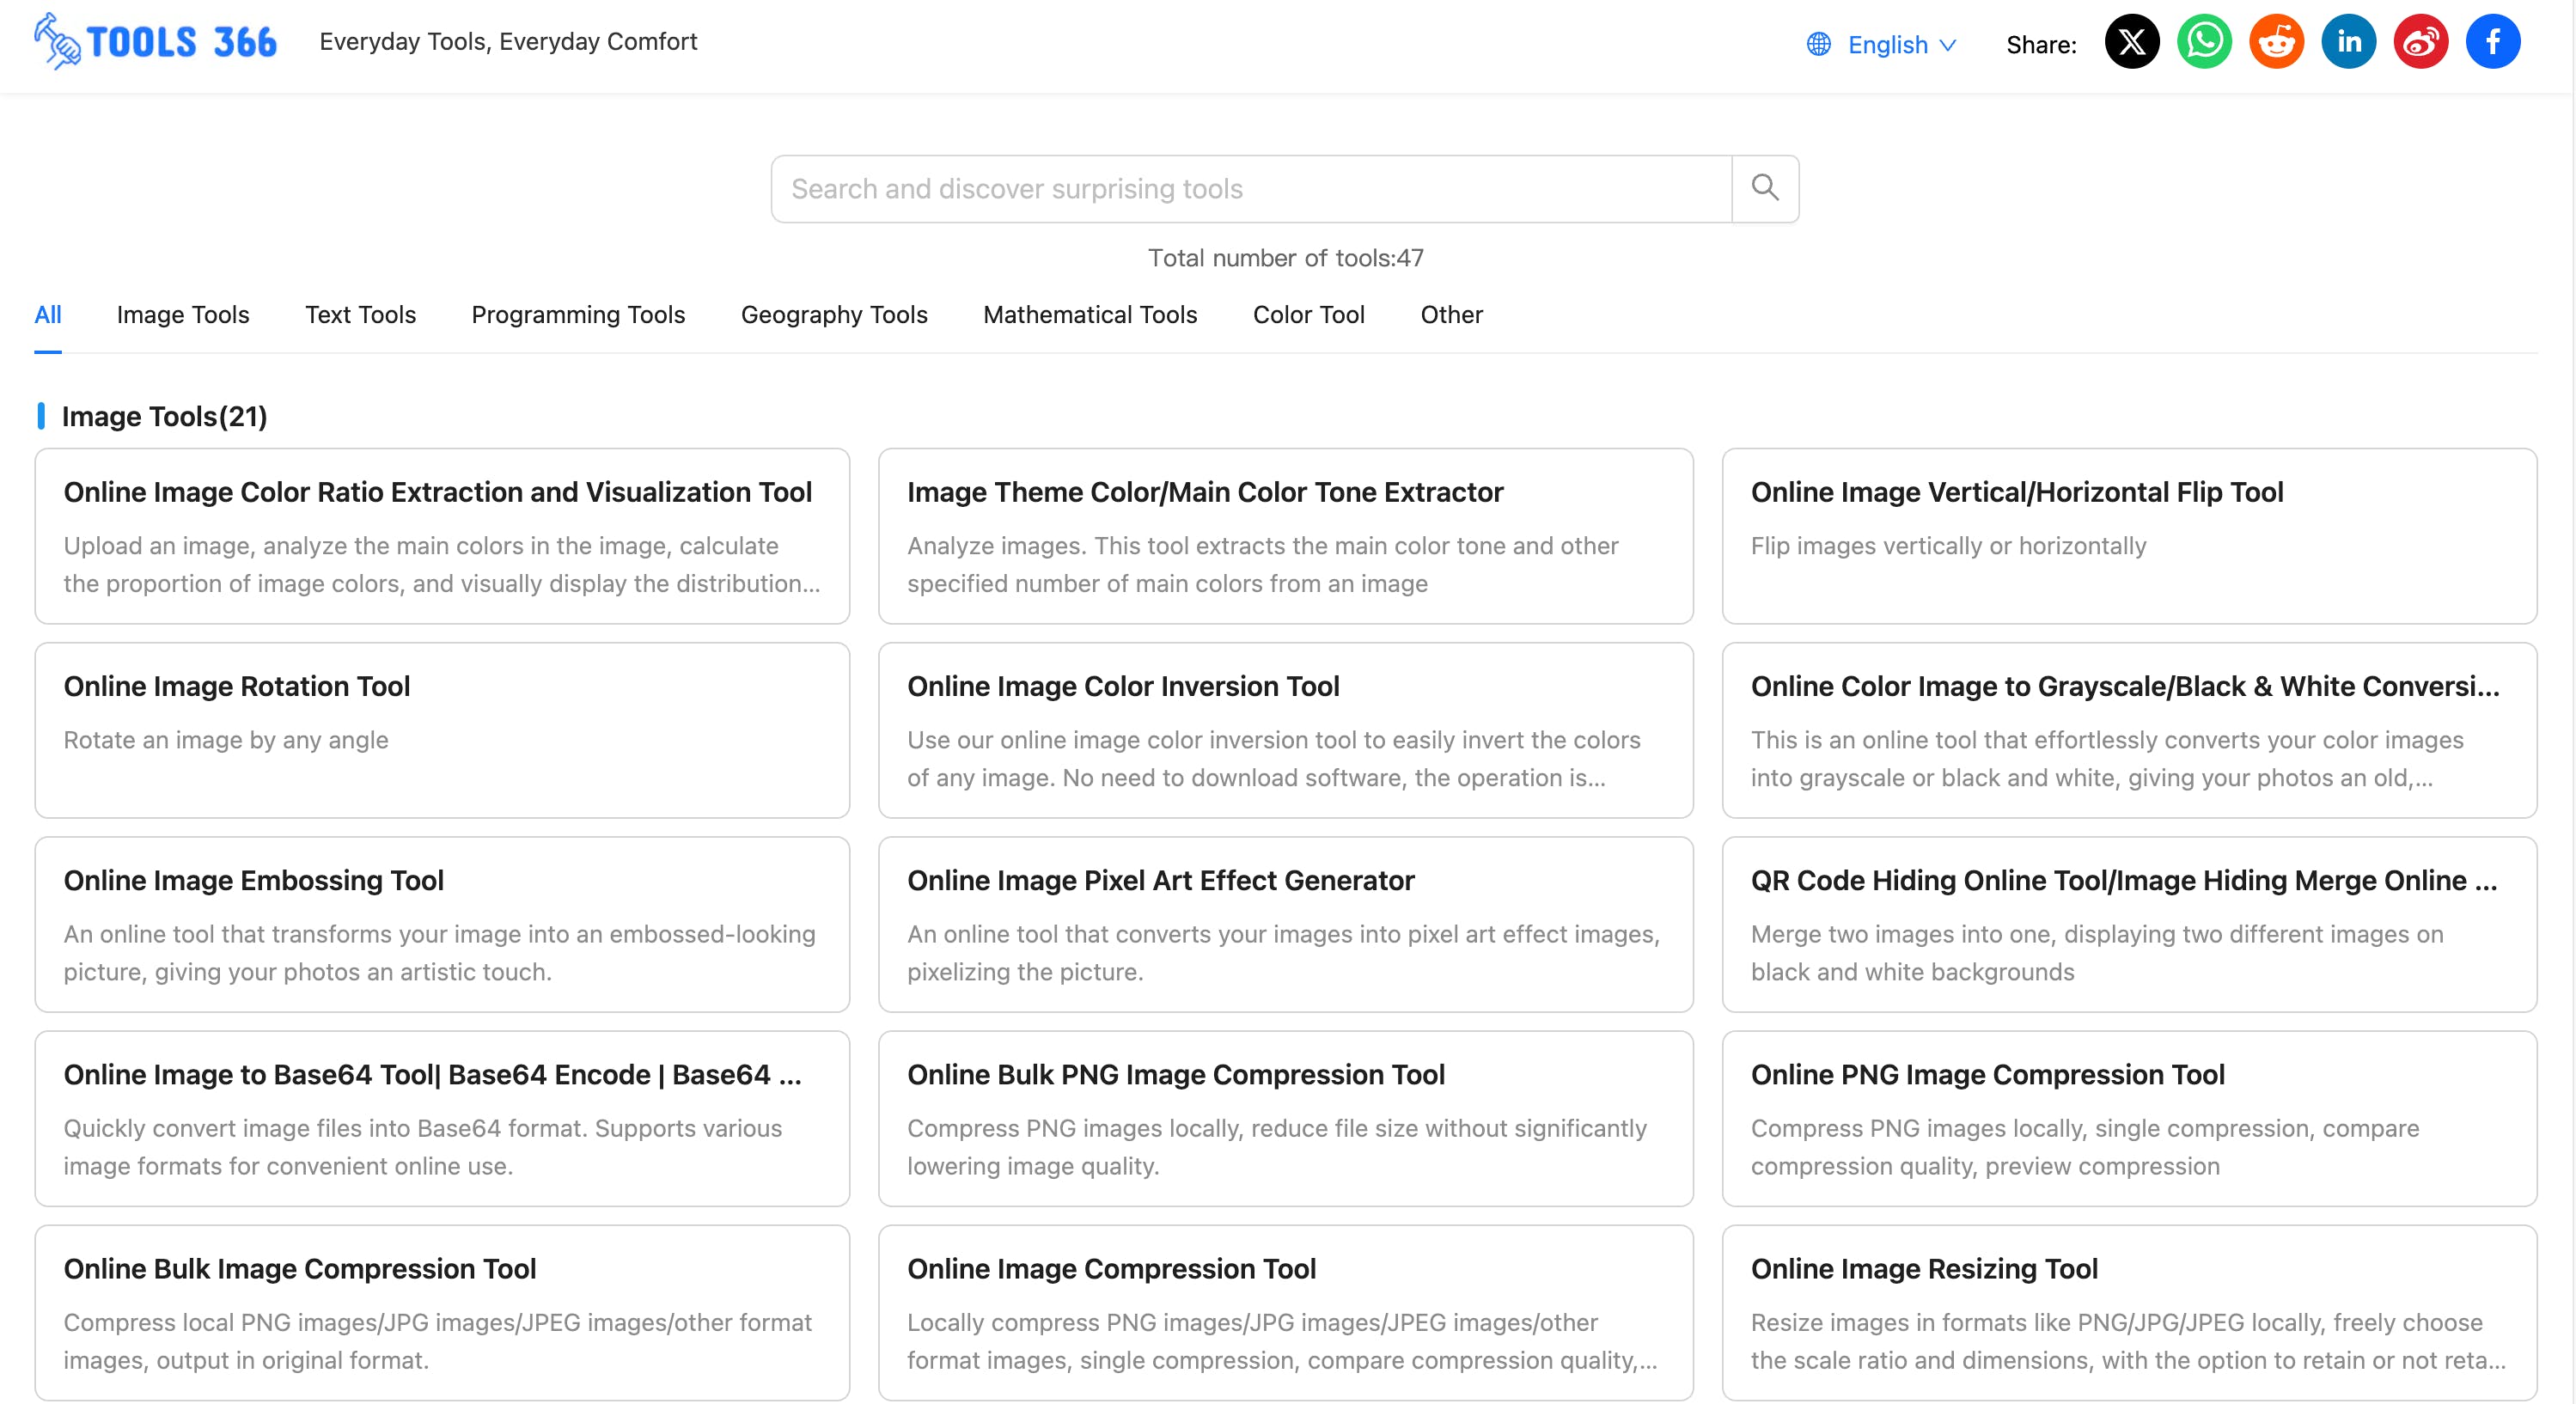The height and width of the screenshot is (1404, 2576).
Task: Share on Reddit icon
Action: pos(2276,42)
